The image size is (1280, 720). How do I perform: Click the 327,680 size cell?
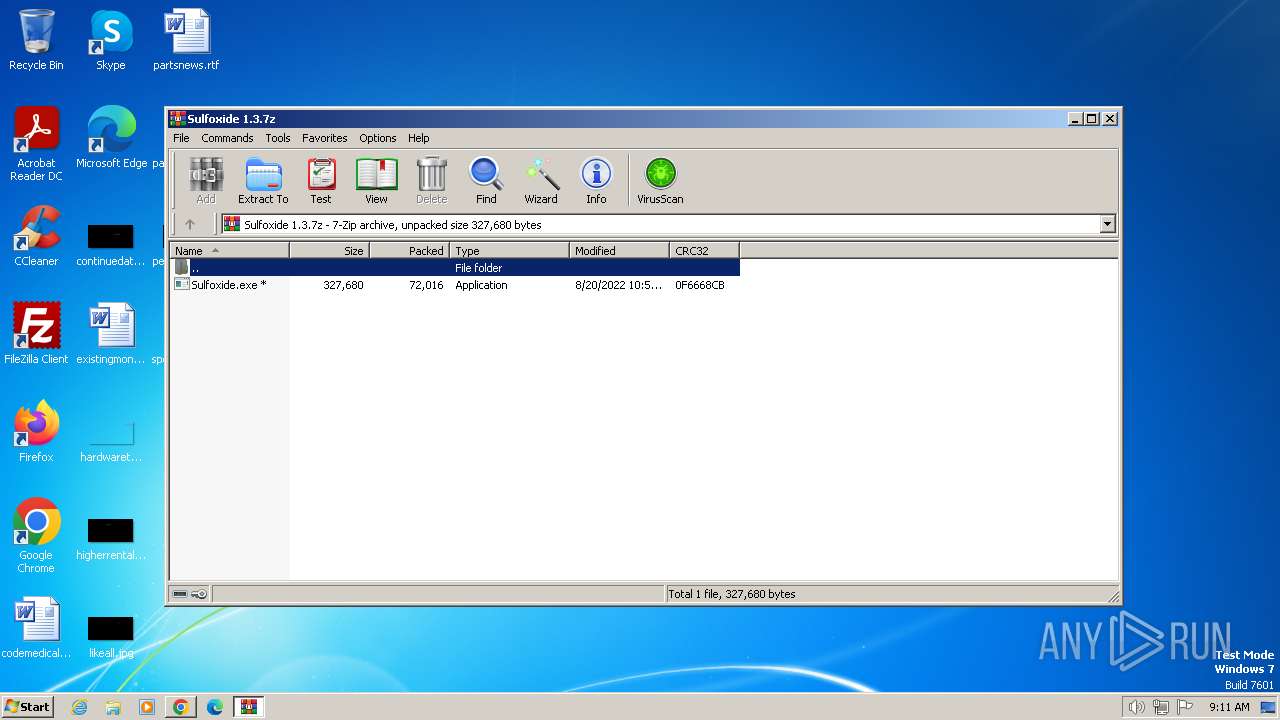pos(343,285)
